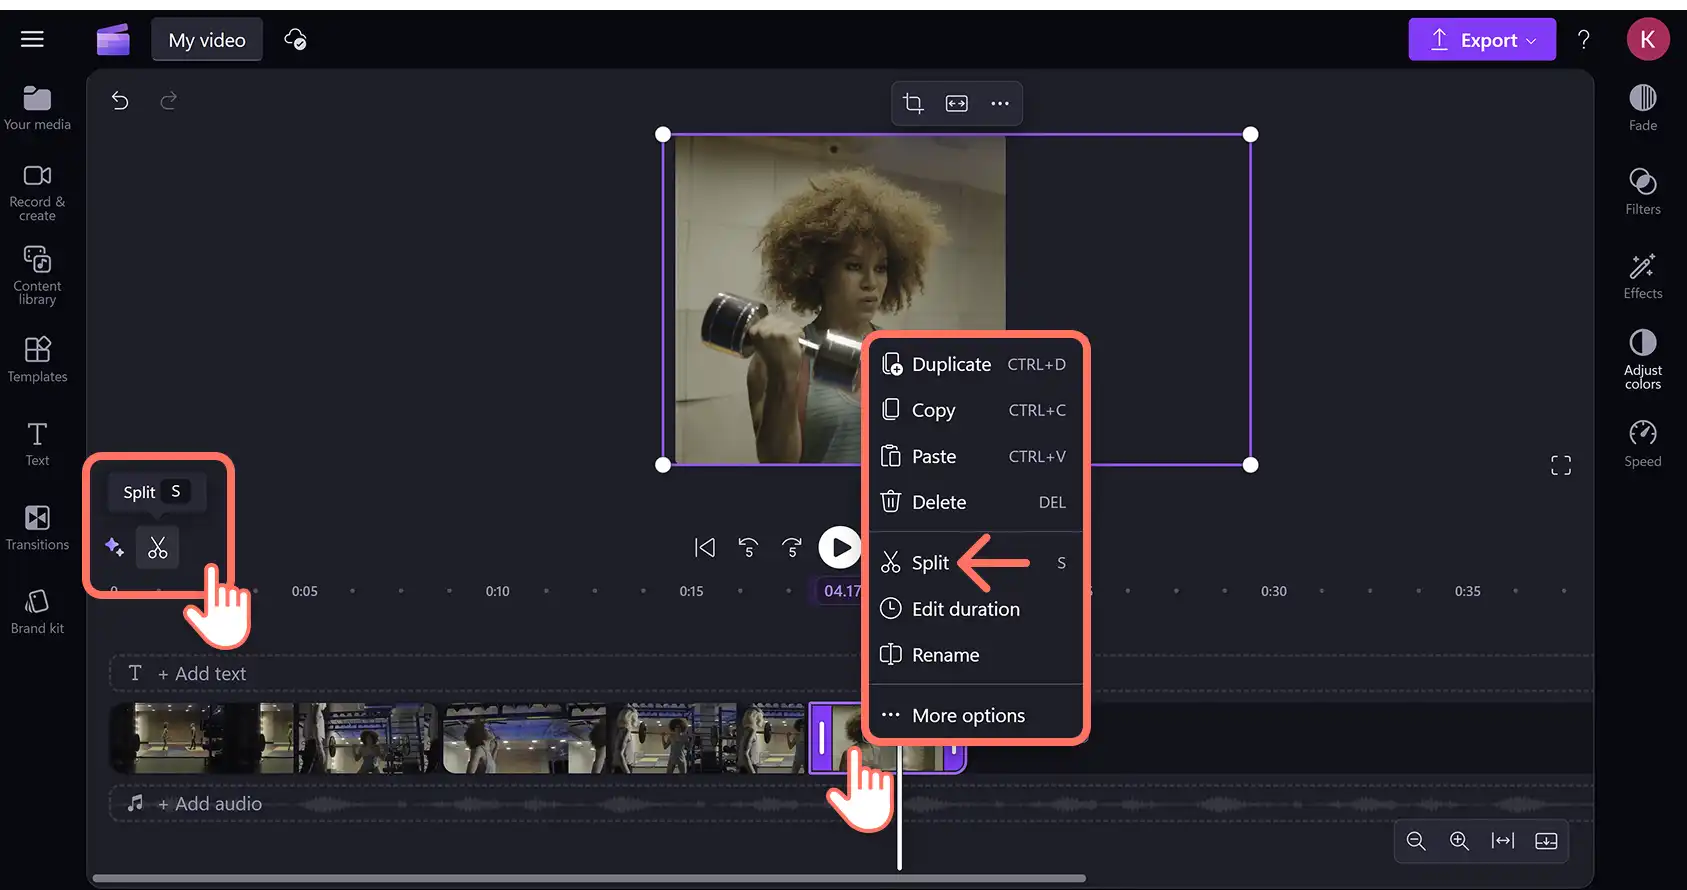This screenshot has width=1687, height=890.
Task: Open the Export dropdown
Action: (x=1482, y=39)
